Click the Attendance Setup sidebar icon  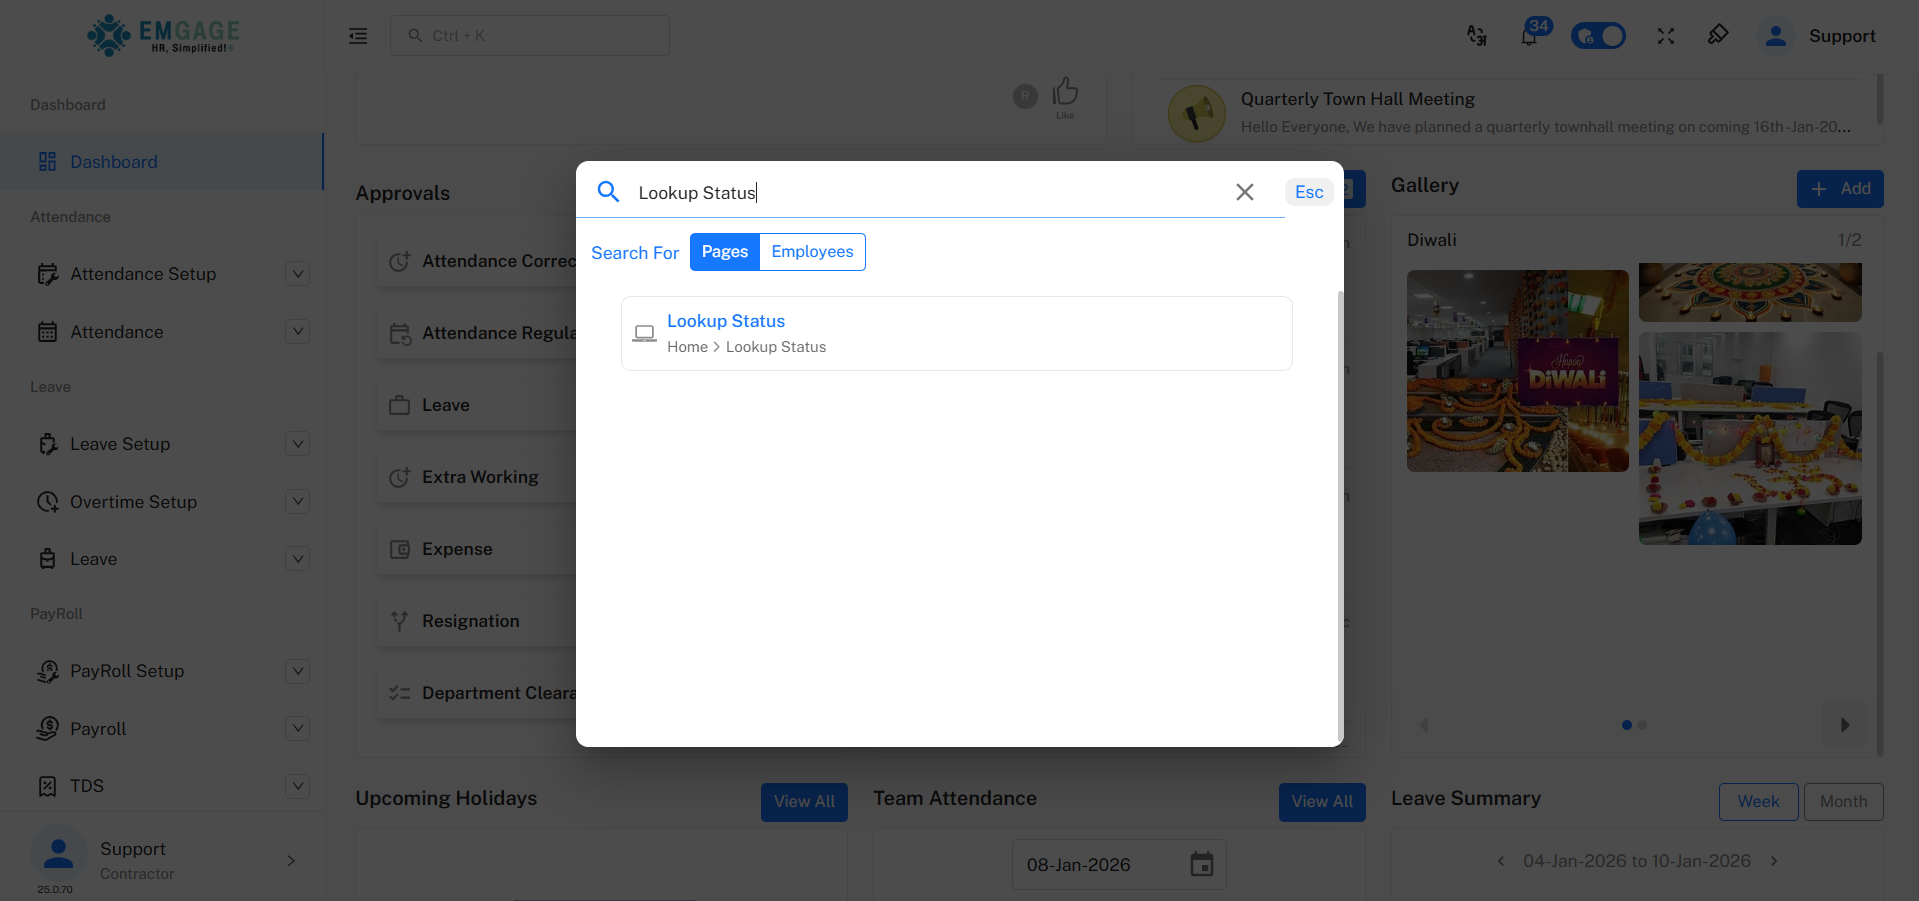coord(49,273)
